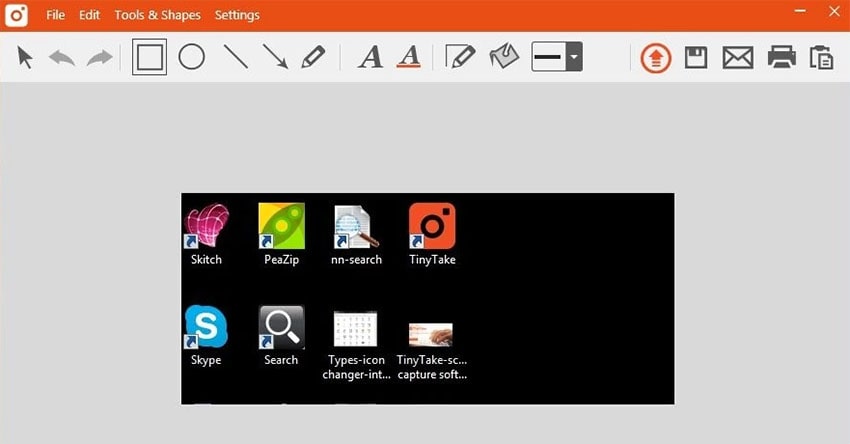Save the capture to disk

696,57
